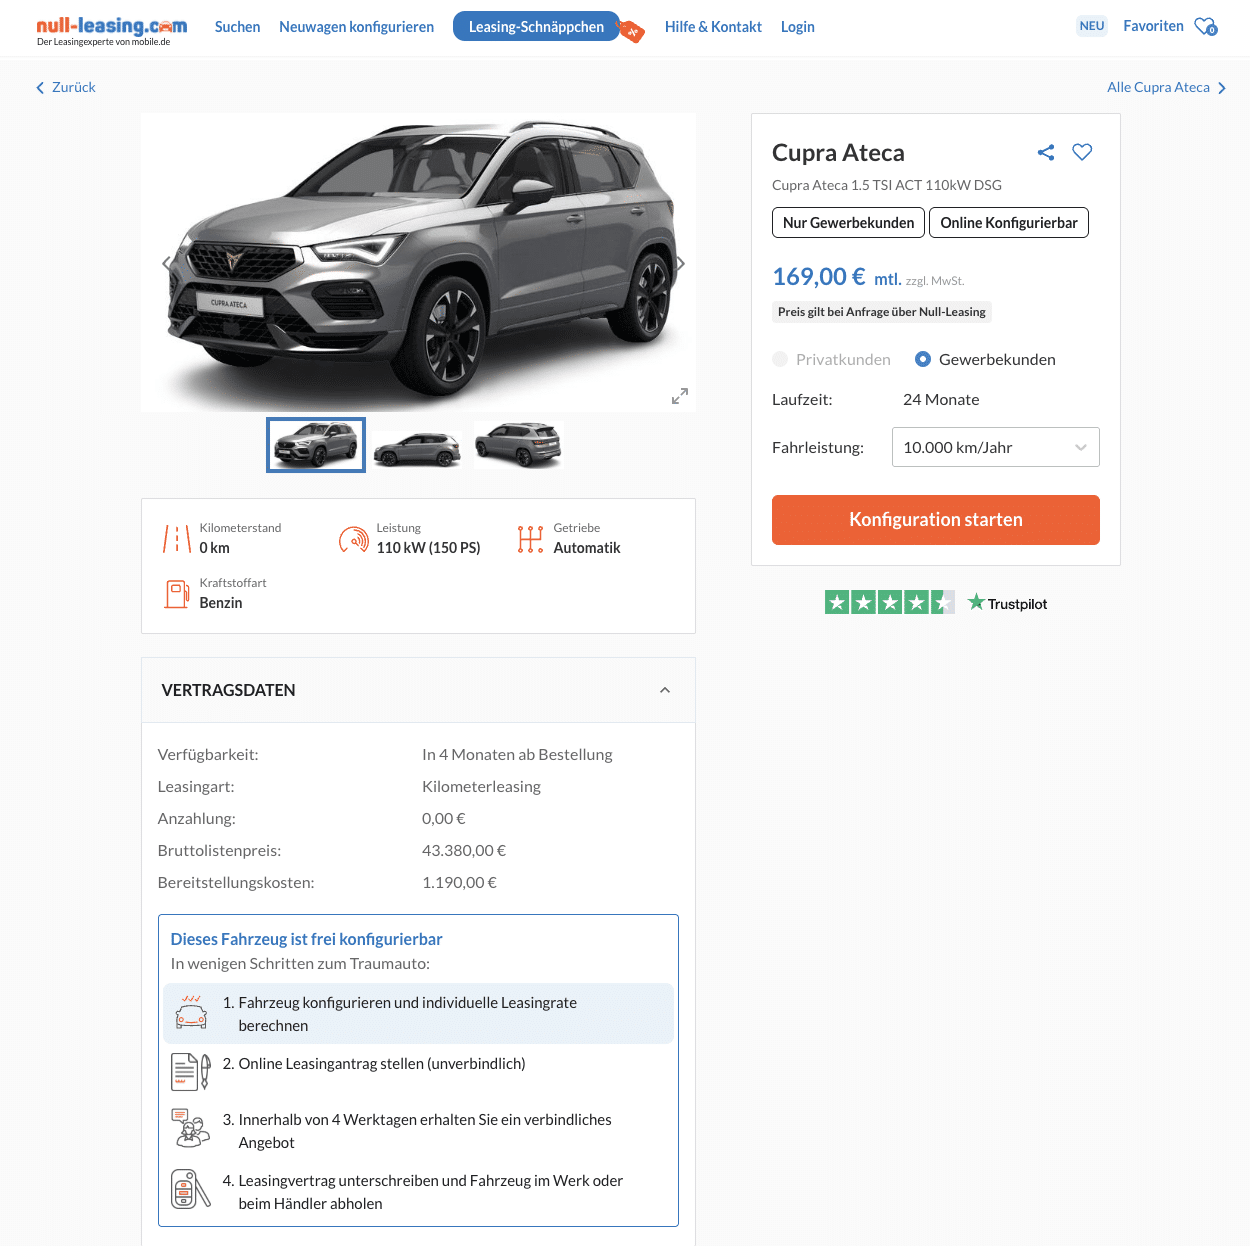The height and width of the screenshot is (1246, 1250).
Task: Open the Leasing-Schnäppchen tab
Action: point(536,27)
